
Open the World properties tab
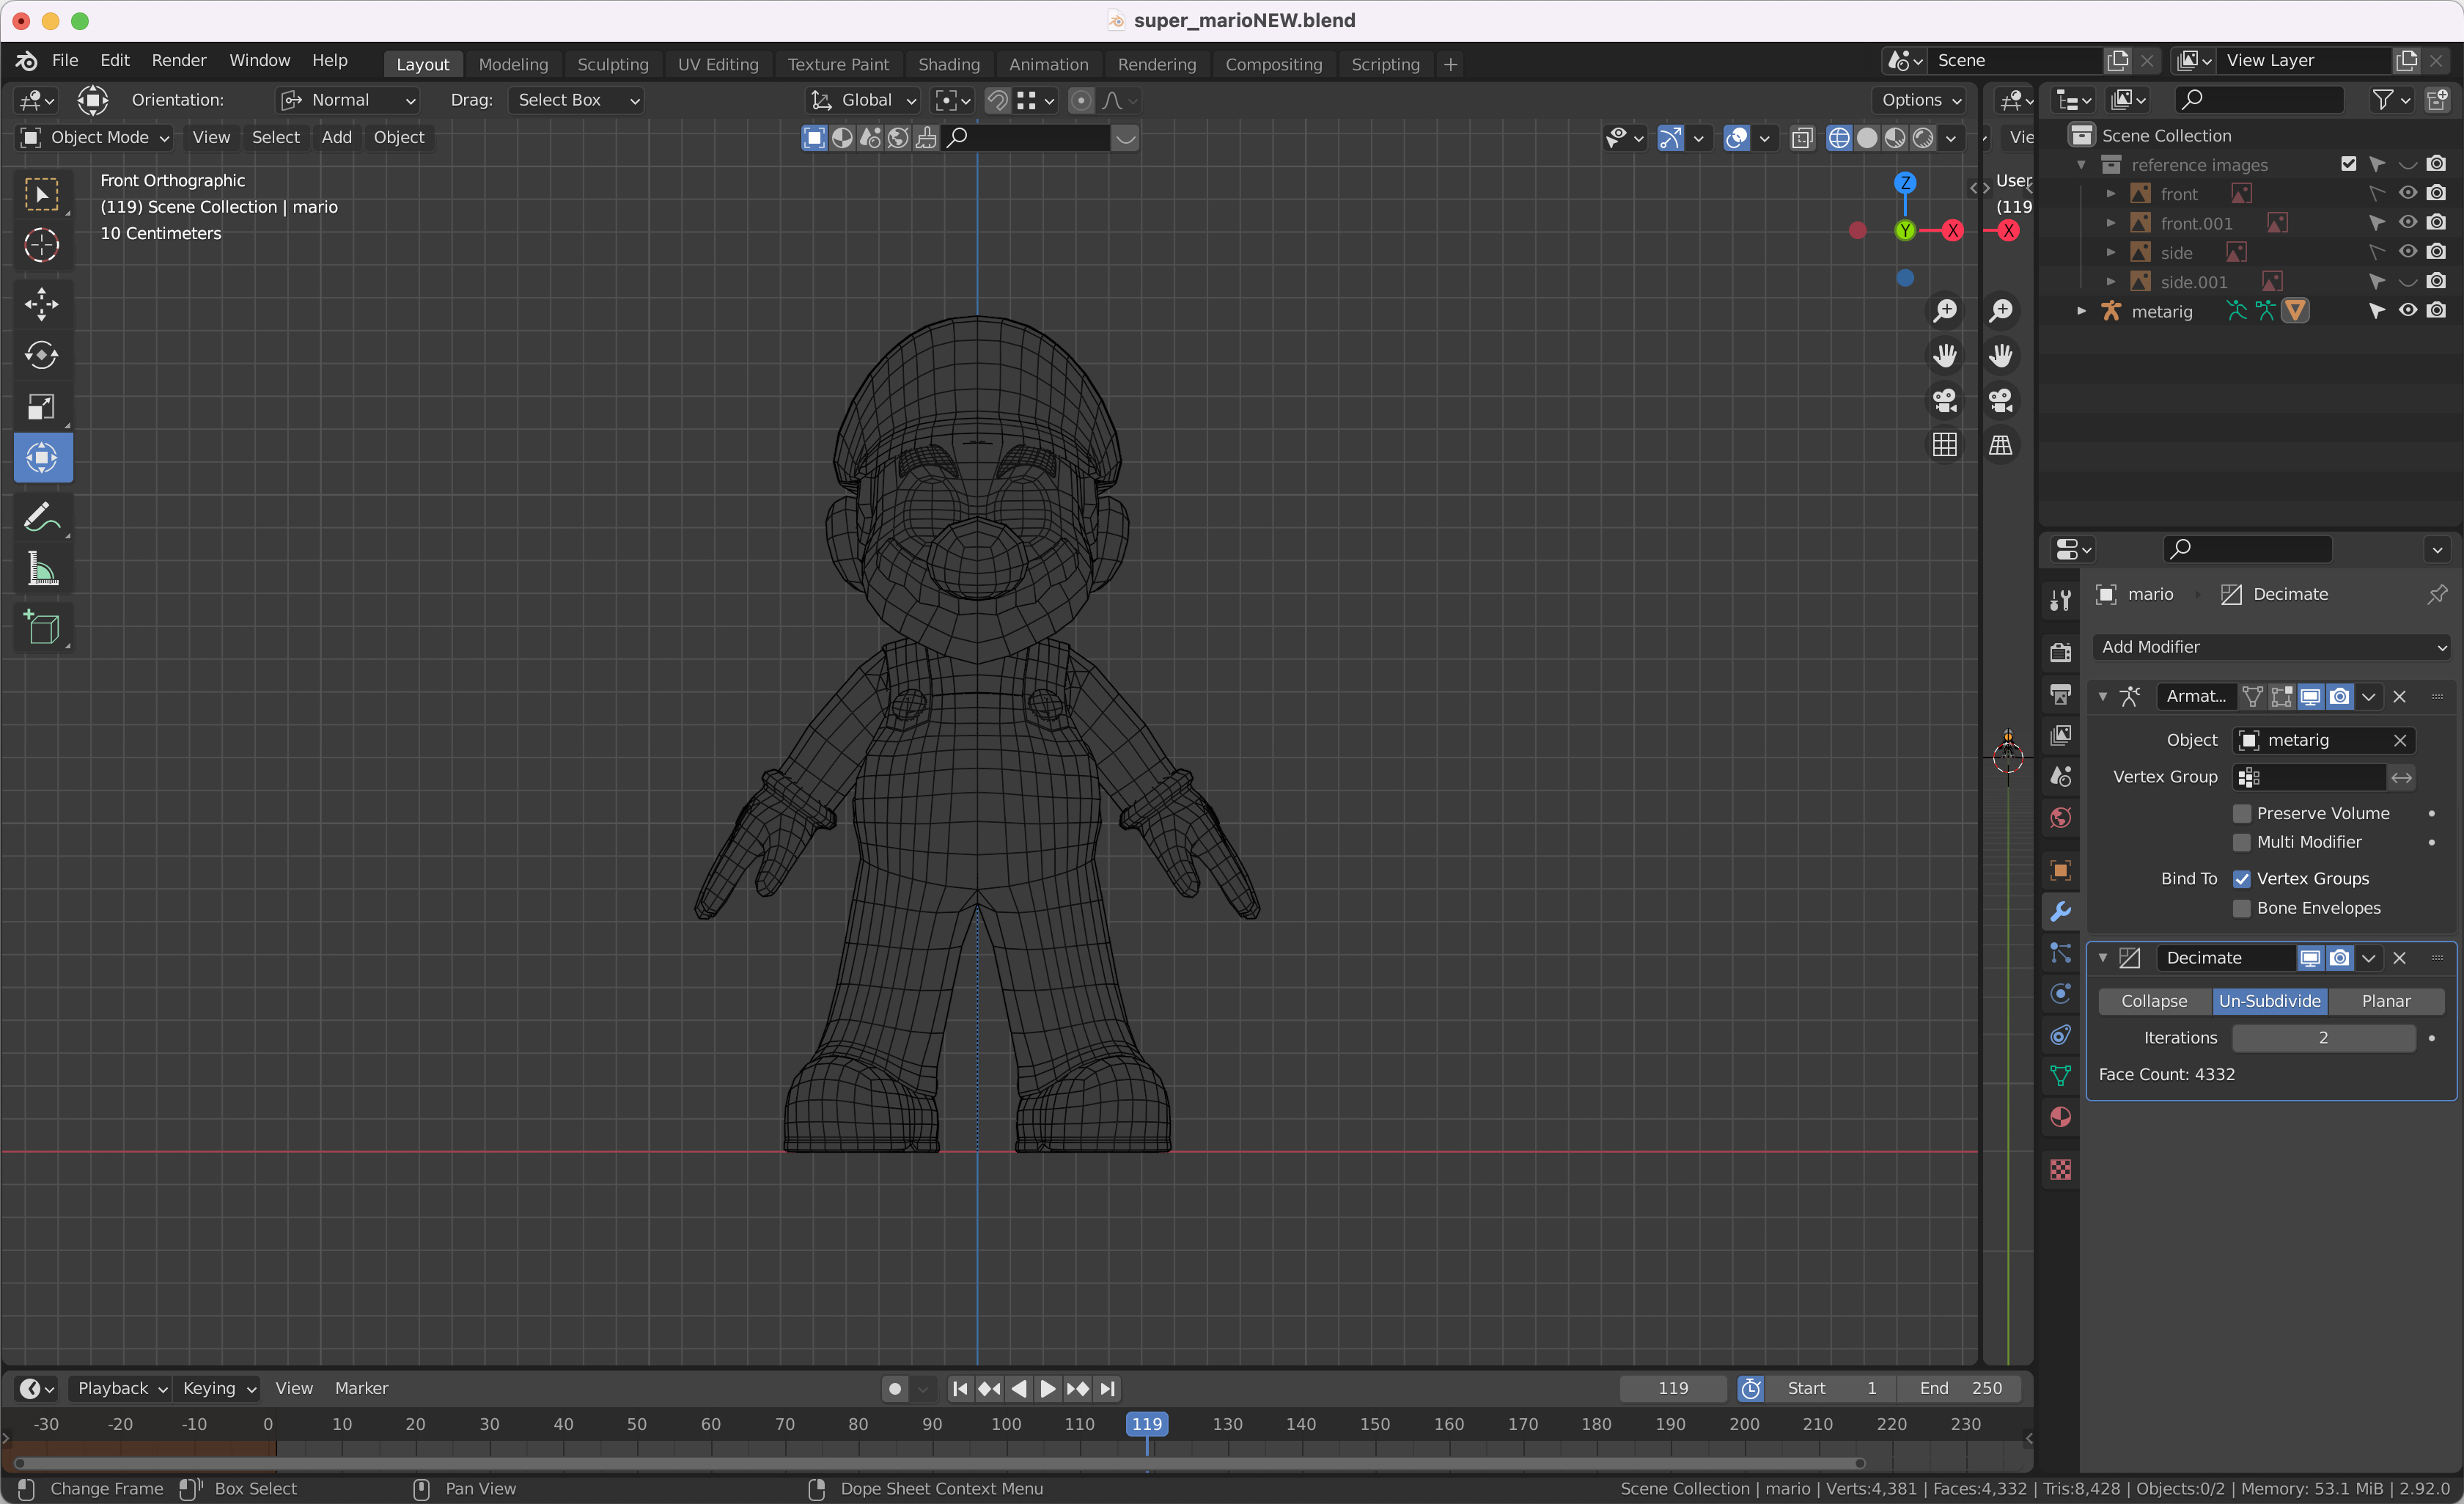(x=2060, y=818)
